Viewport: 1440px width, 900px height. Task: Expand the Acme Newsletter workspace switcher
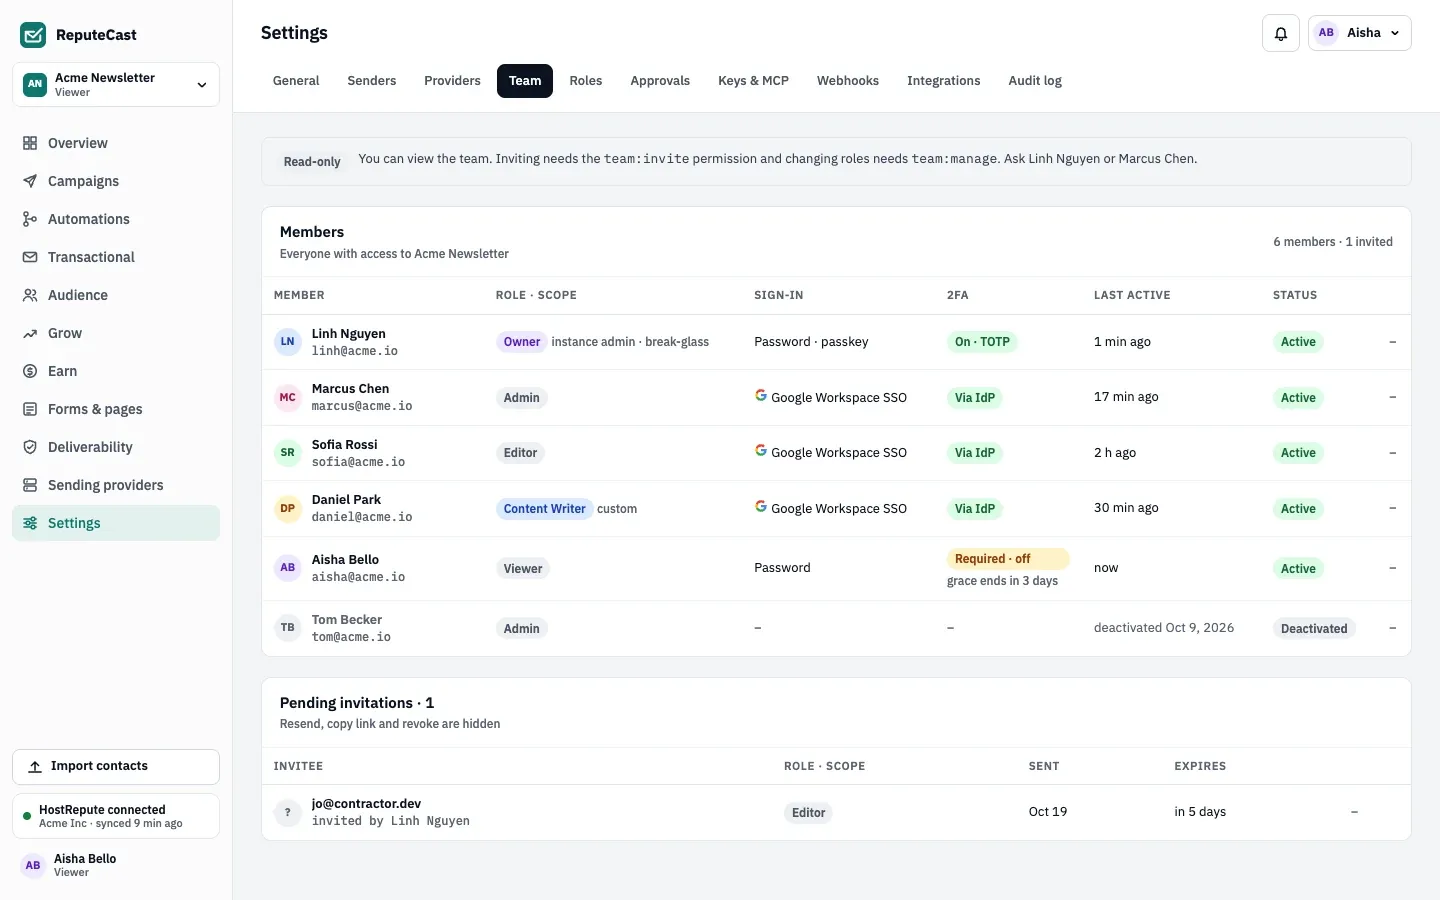point(116,84)
